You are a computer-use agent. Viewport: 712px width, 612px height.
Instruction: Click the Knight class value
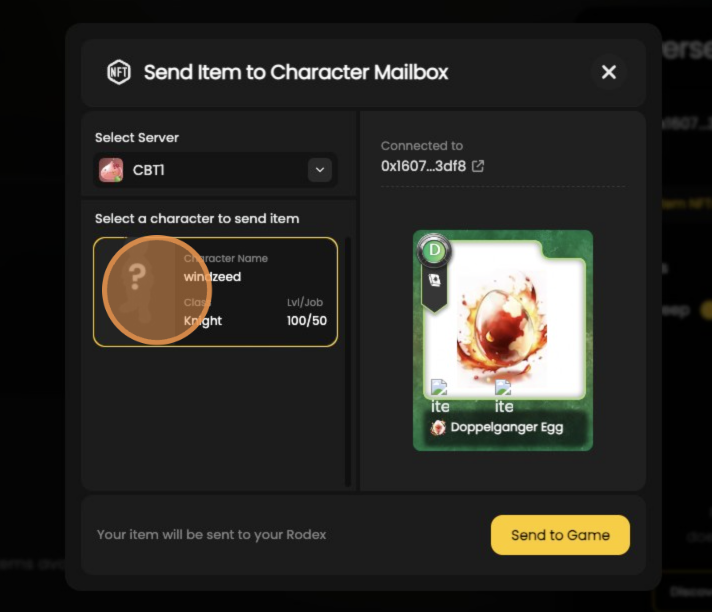click(x=203, y=321)
